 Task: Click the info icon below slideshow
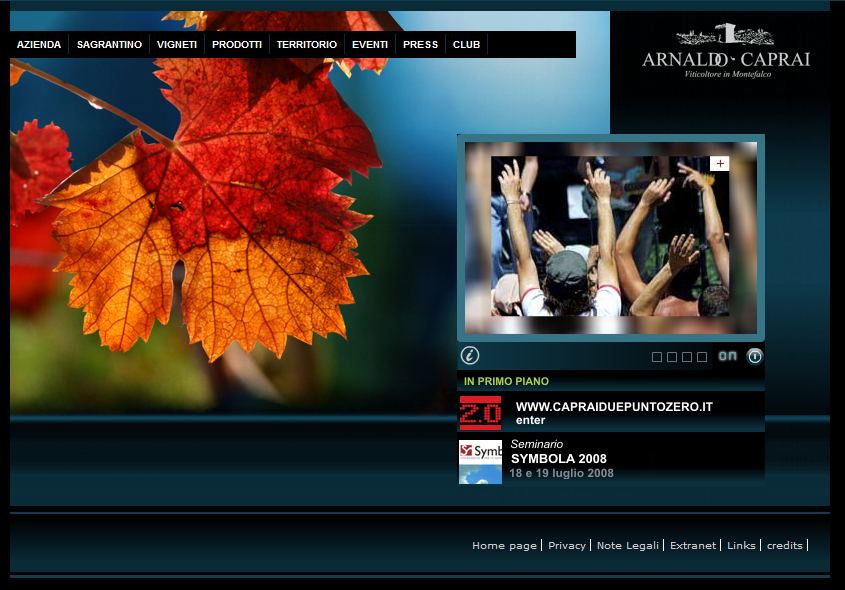470,356
